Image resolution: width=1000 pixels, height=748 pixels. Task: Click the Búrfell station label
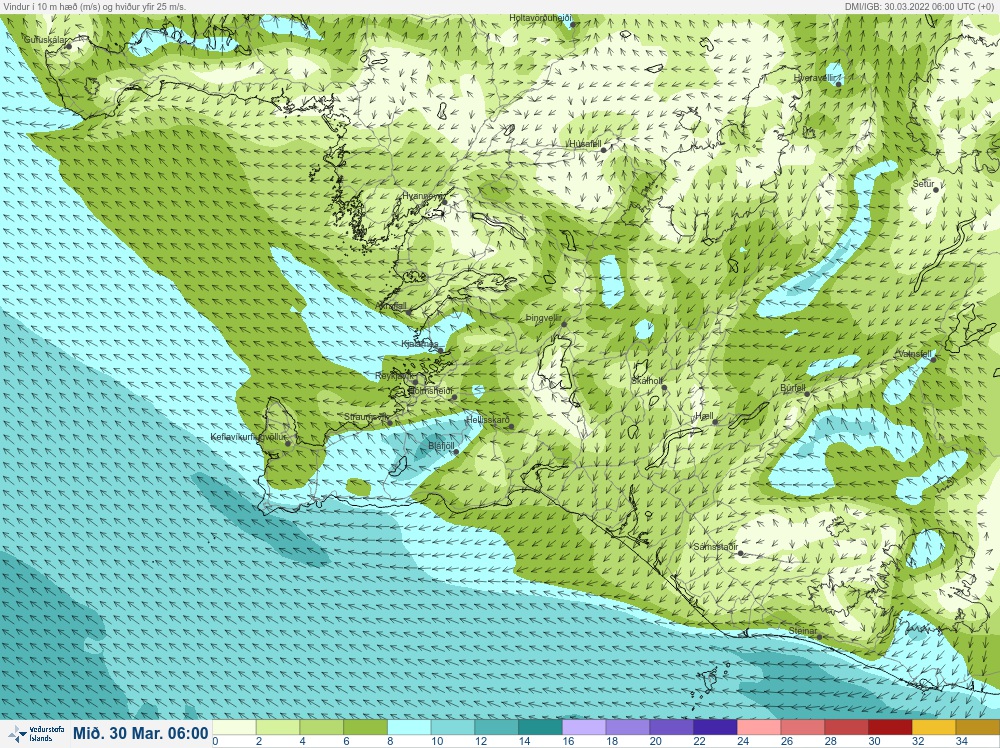(793, 388)
